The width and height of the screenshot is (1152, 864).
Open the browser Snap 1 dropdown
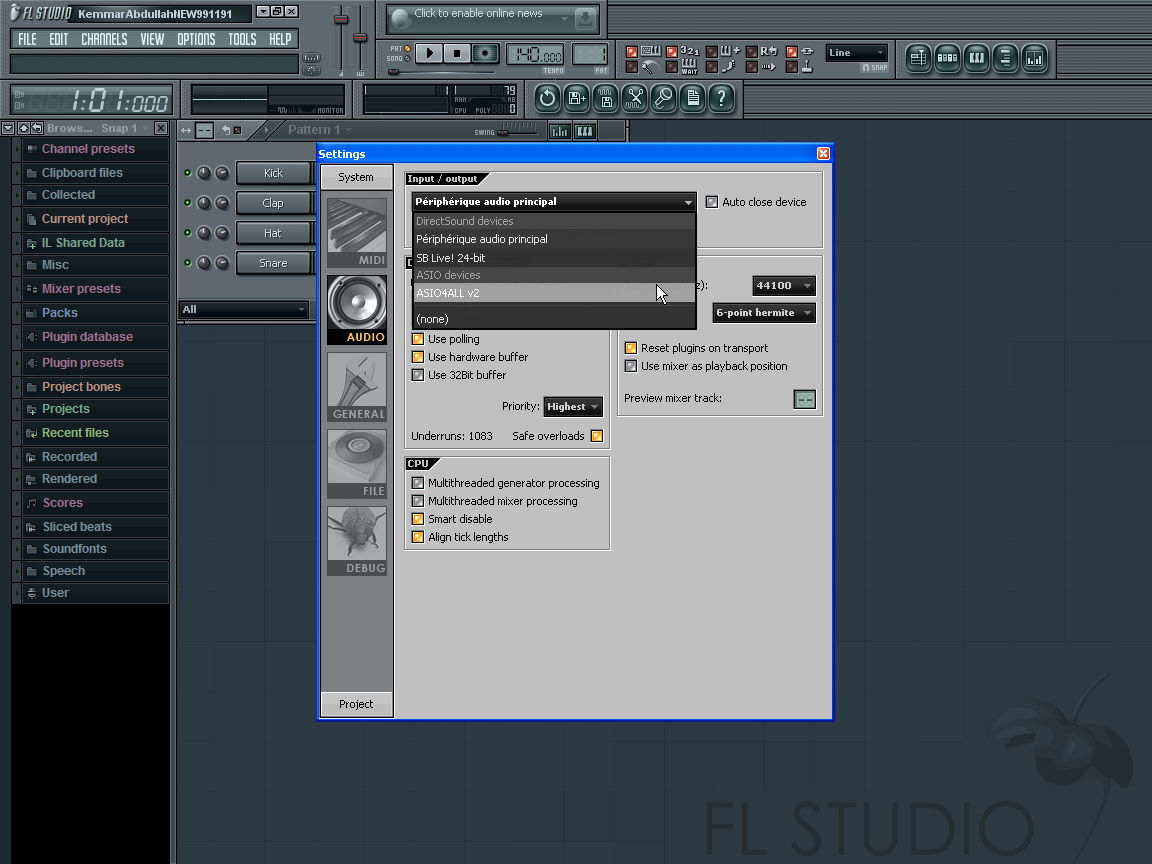(x=125, y=128)
